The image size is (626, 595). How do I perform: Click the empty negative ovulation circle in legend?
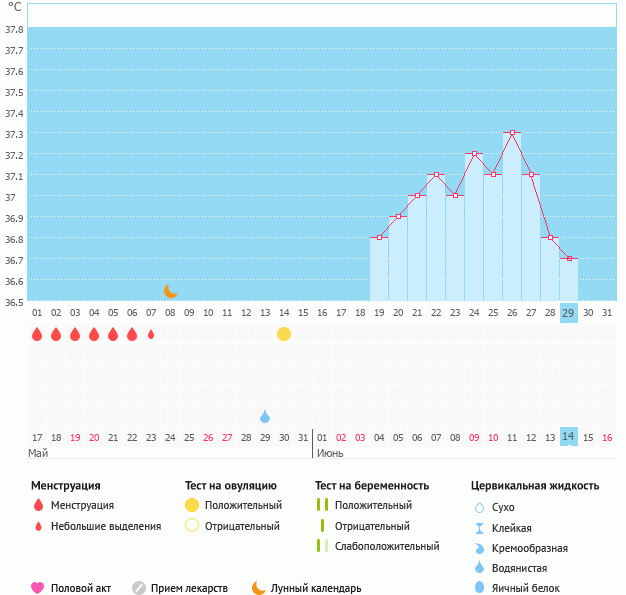(192, 526)
